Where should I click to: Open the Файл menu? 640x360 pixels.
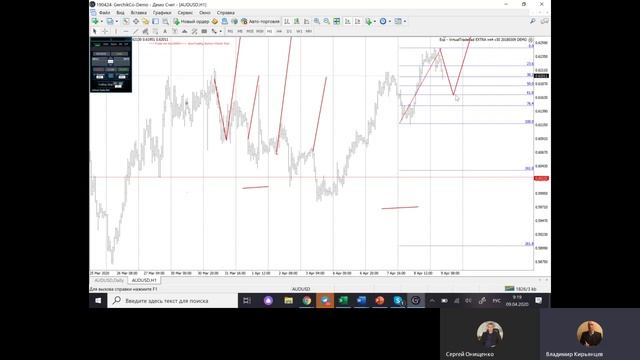pyautogui.click(x=104, y=13)
